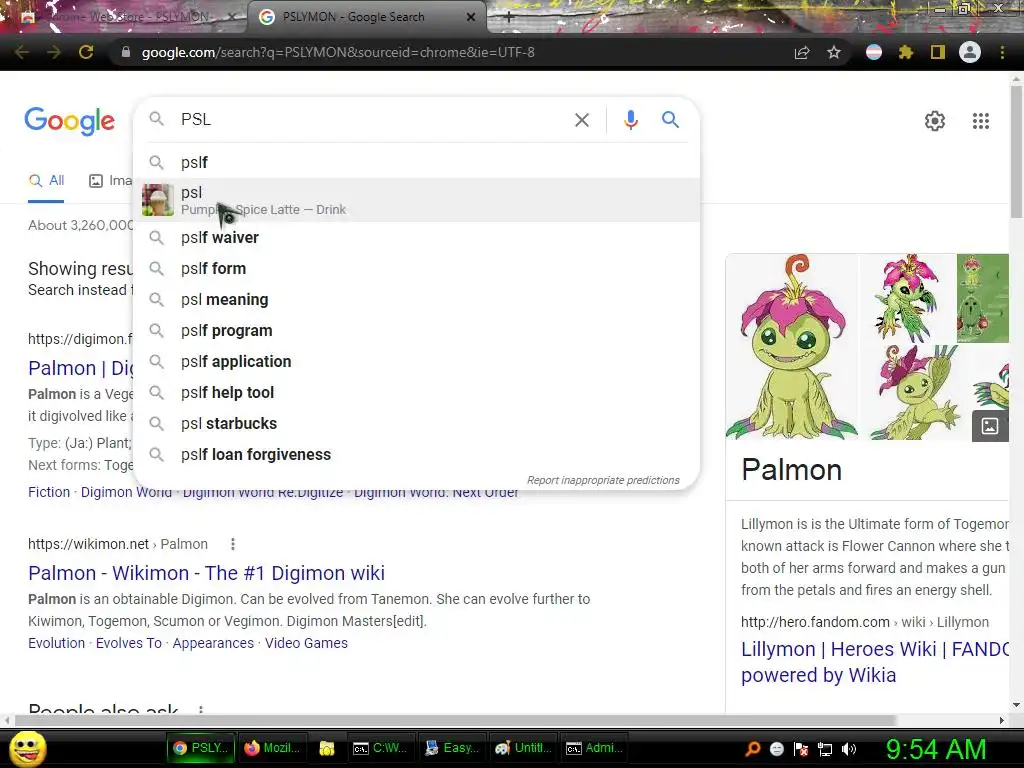Open the Google apps grid
This screenshot has width=1024, height=768.
(980, 121)
